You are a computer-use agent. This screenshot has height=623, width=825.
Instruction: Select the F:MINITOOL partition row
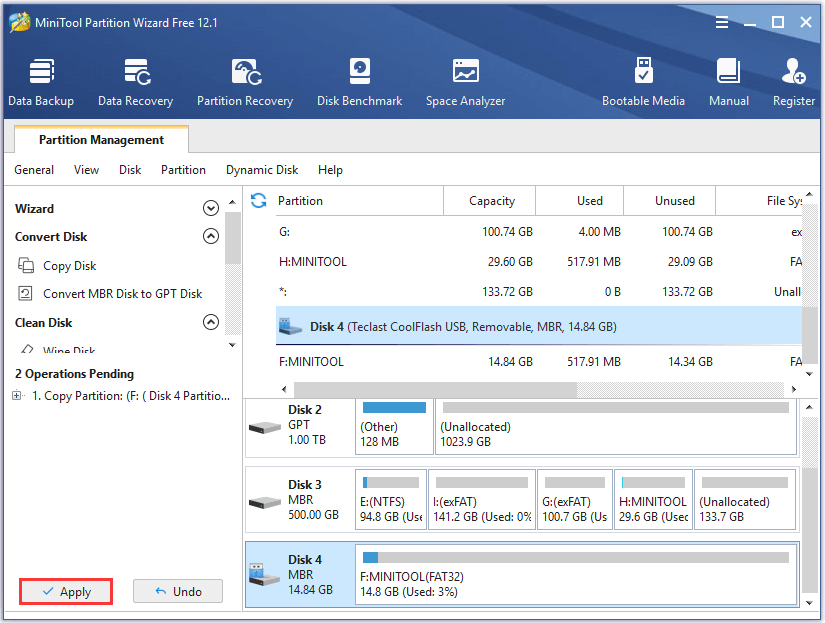(x=539, y=361)
